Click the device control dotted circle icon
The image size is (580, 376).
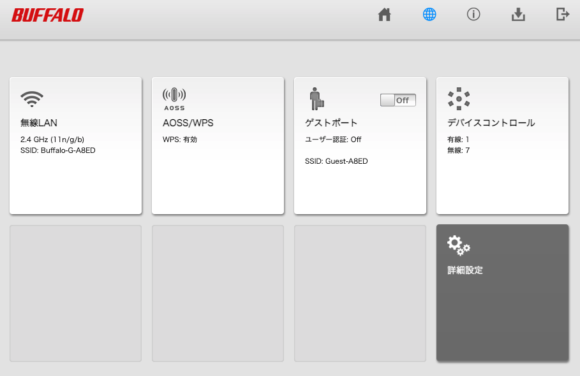click(459, 99)
